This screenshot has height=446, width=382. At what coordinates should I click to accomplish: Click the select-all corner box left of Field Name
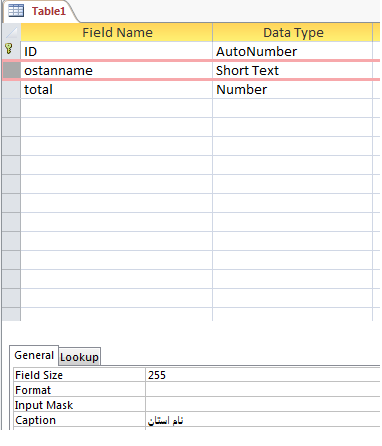coord(12,32)
